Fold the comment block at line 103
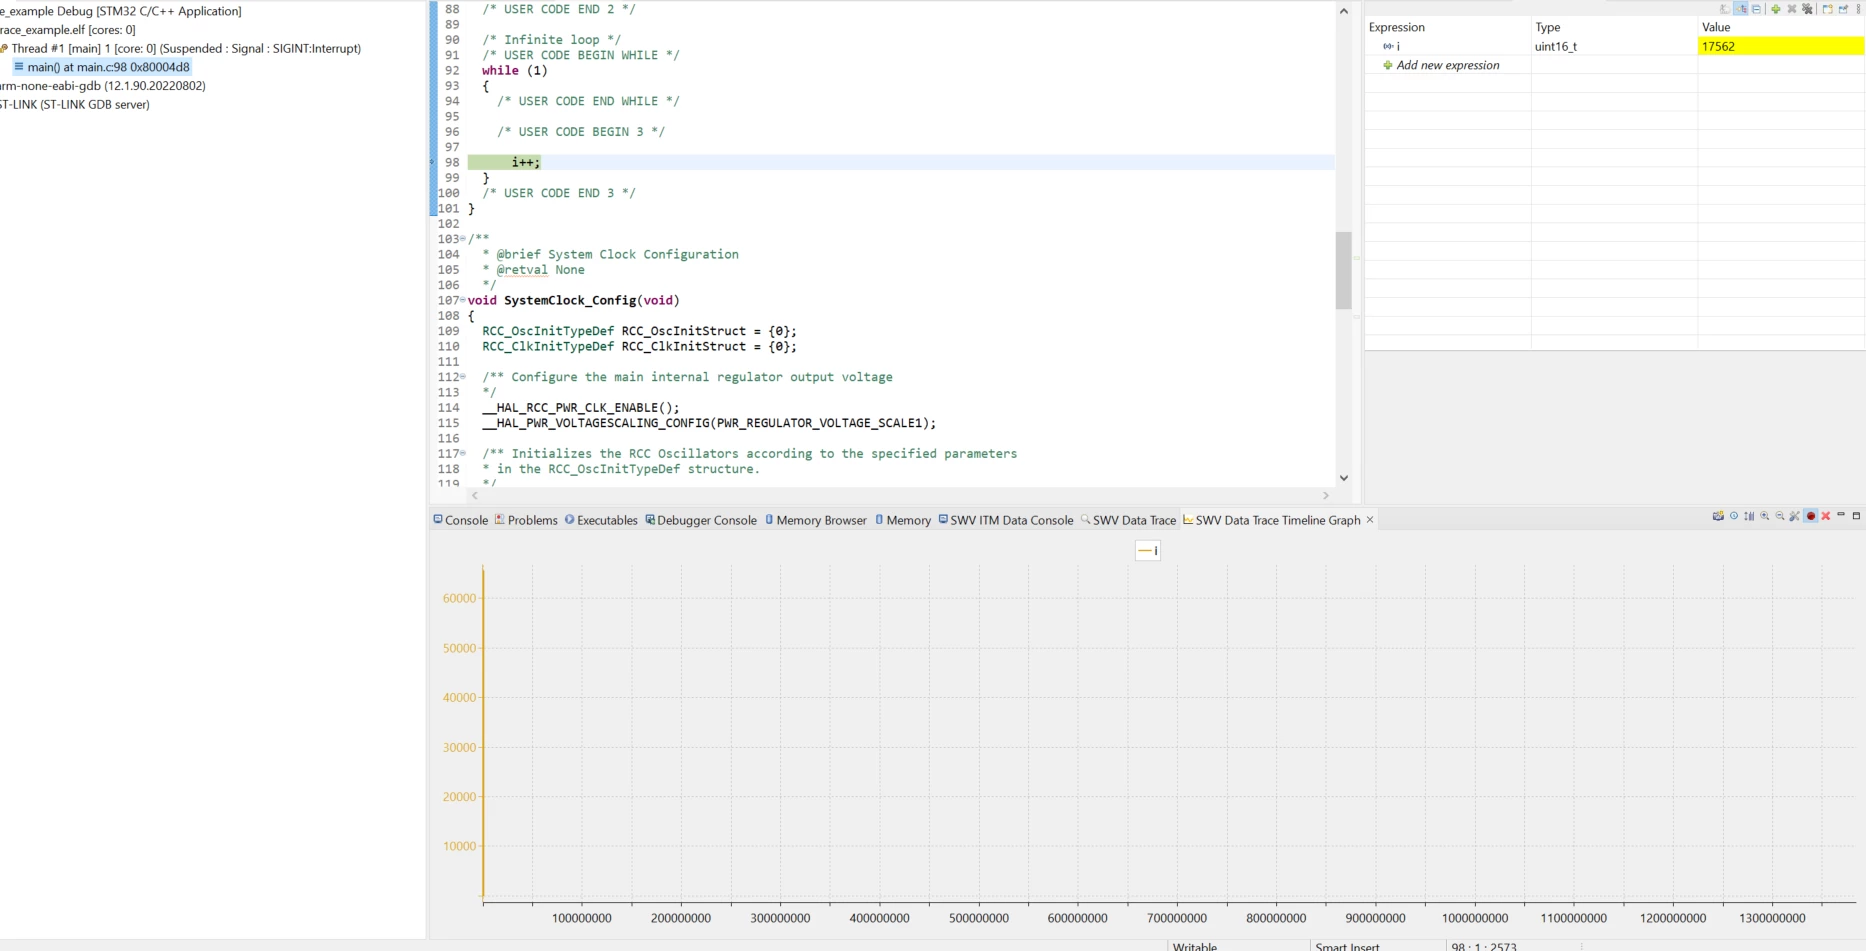 pos(463,239)
